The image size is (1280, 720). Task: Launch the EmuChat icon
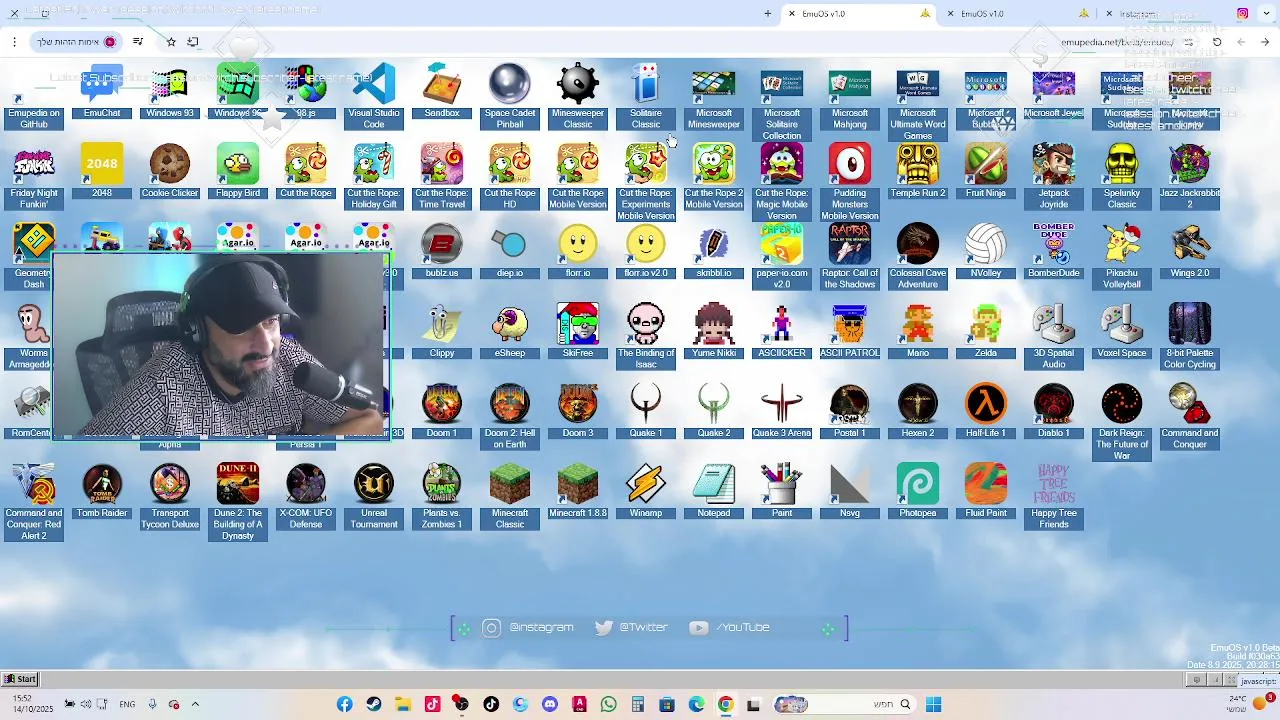pyautogui.click(x=102, y=92)
